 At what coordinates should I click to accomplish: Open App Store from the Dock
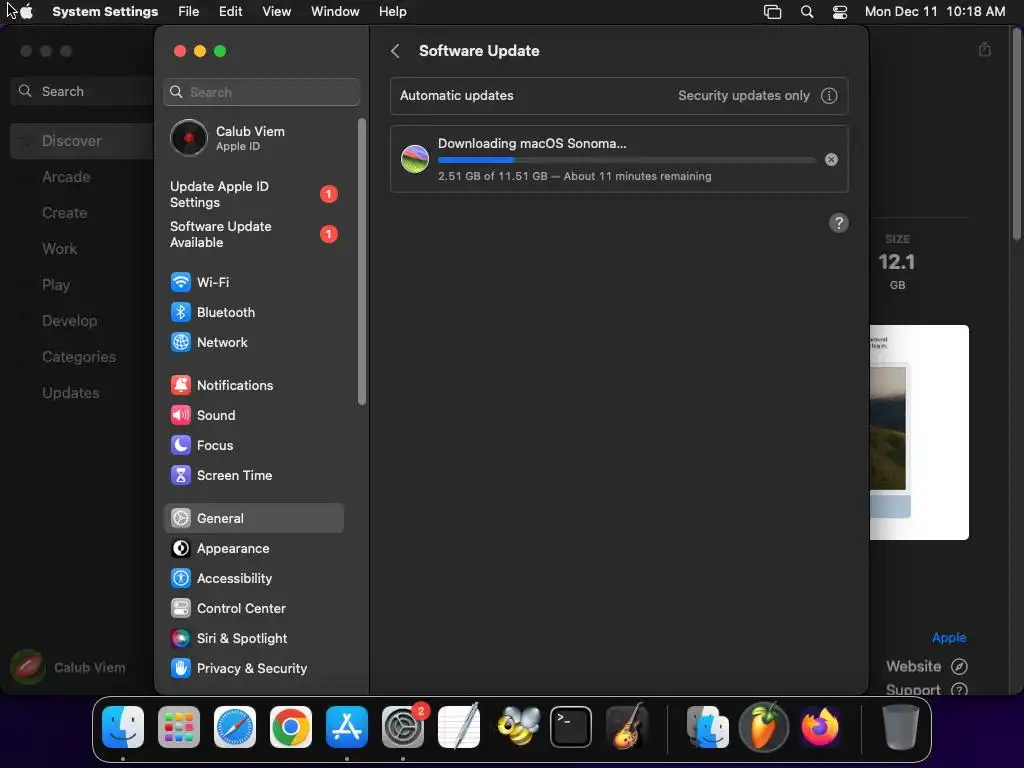(347, 726)
